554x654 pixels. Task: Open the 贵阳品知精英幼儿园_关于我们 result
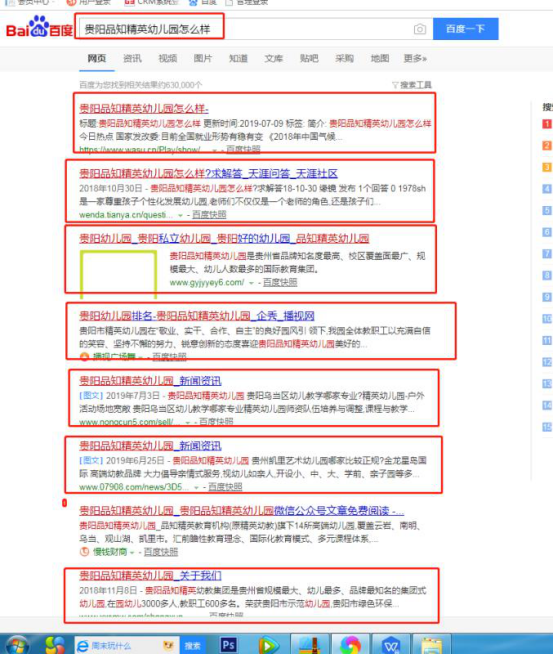(x=150, y=576)
